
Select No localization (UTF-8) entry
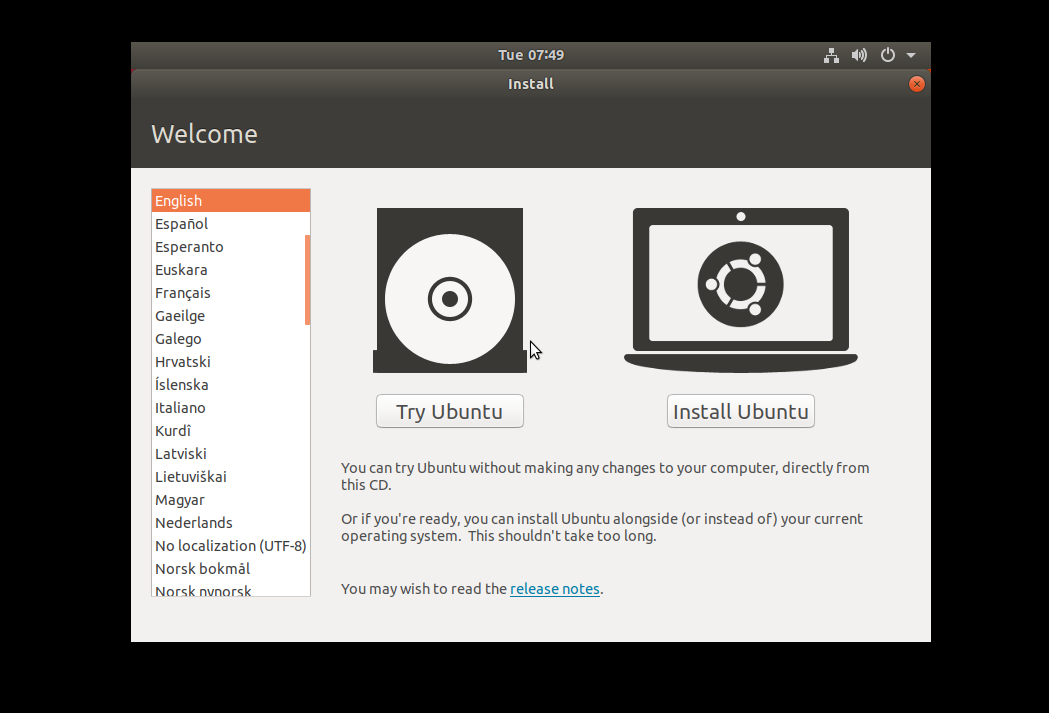(x=231, y=546)
